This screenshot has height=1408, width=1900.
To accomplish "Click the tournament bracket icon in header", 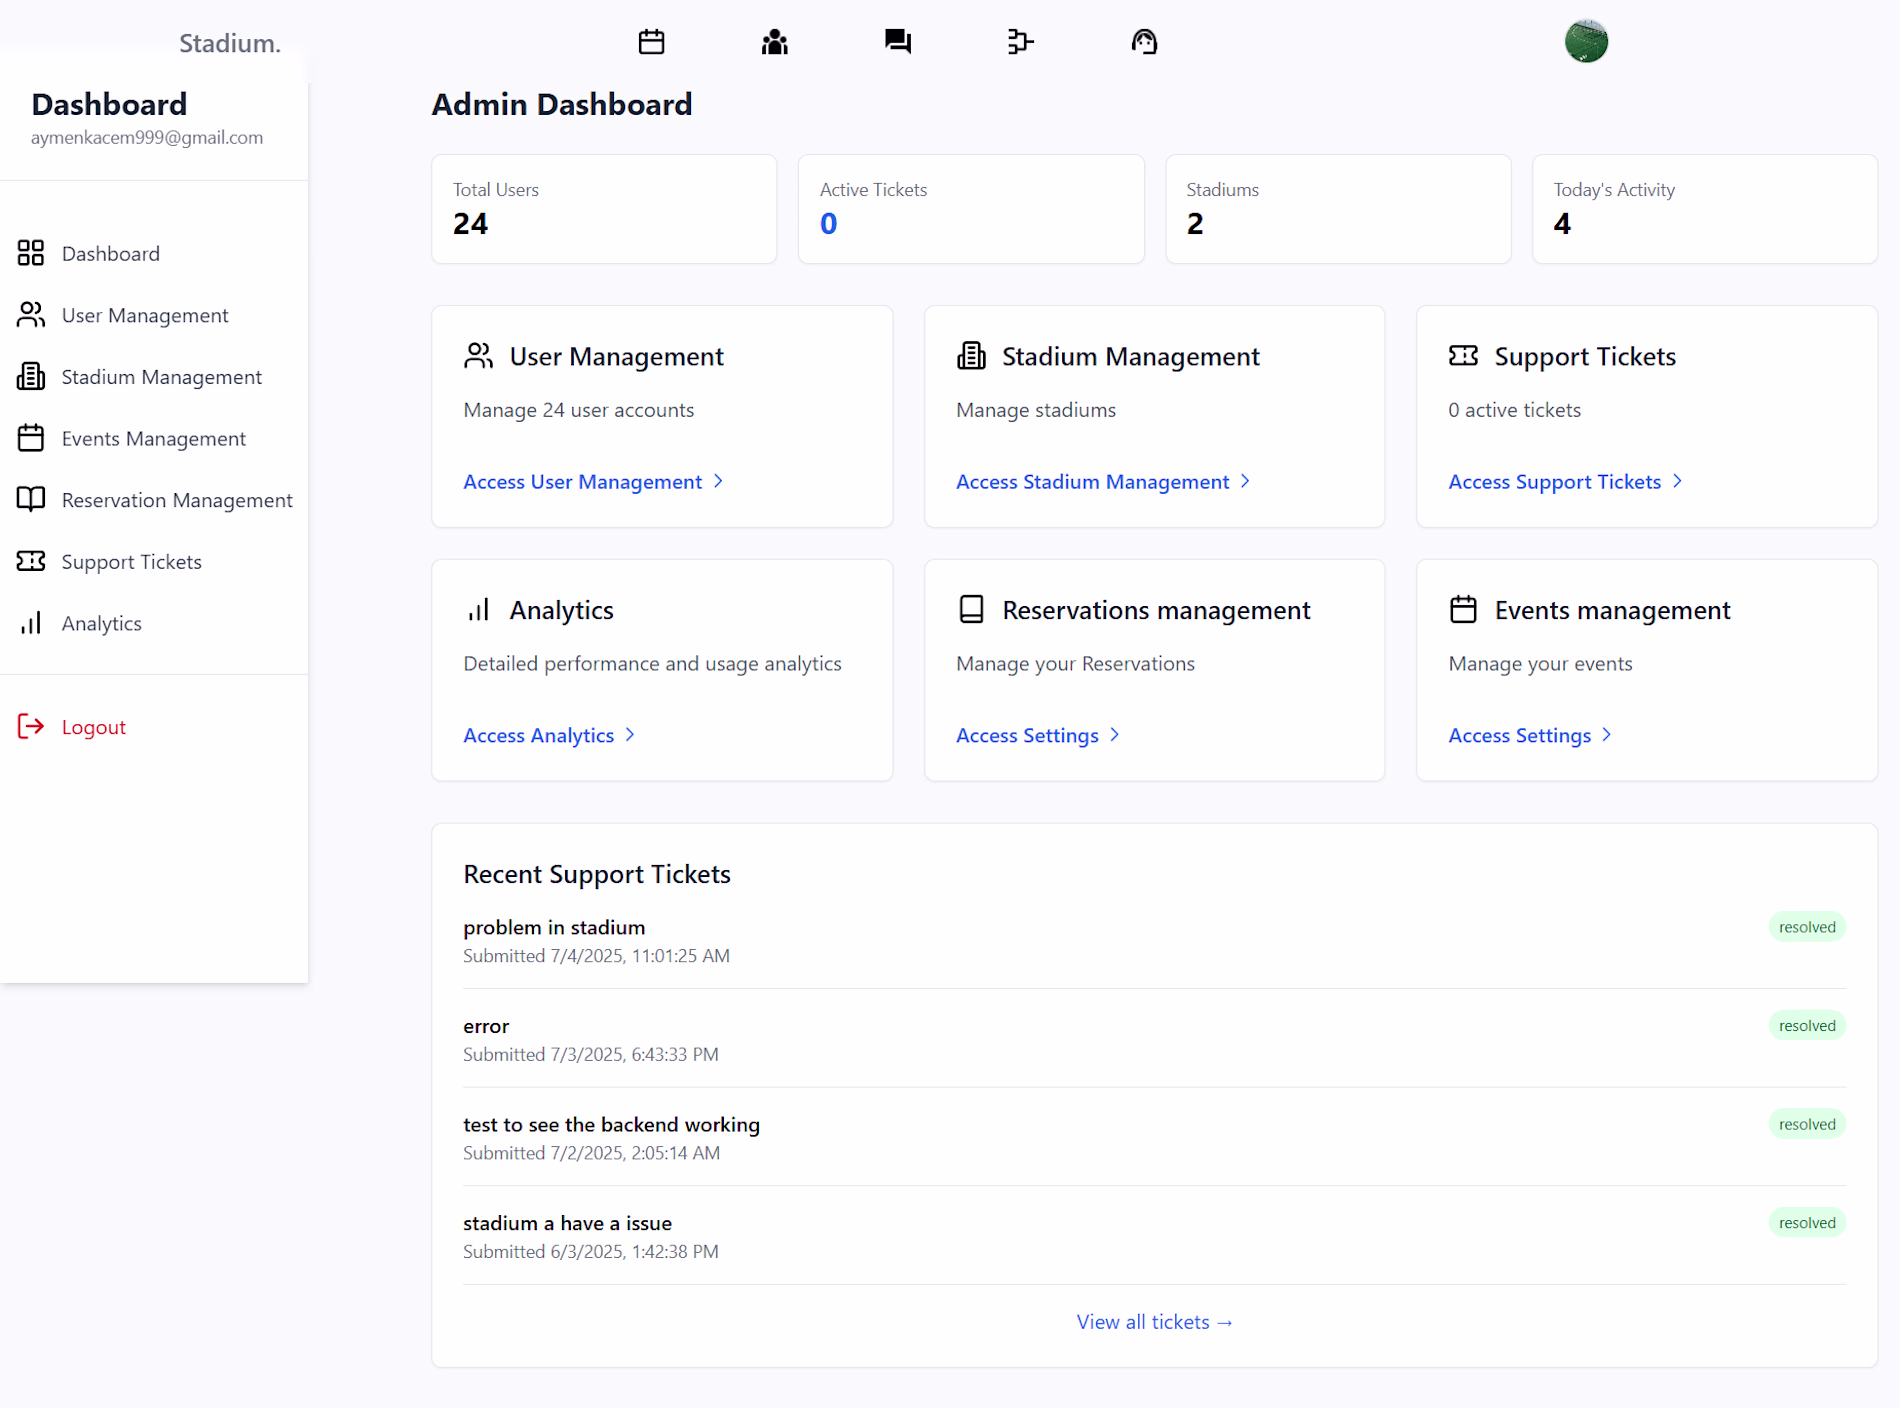I will click(x=1020, y=42).
